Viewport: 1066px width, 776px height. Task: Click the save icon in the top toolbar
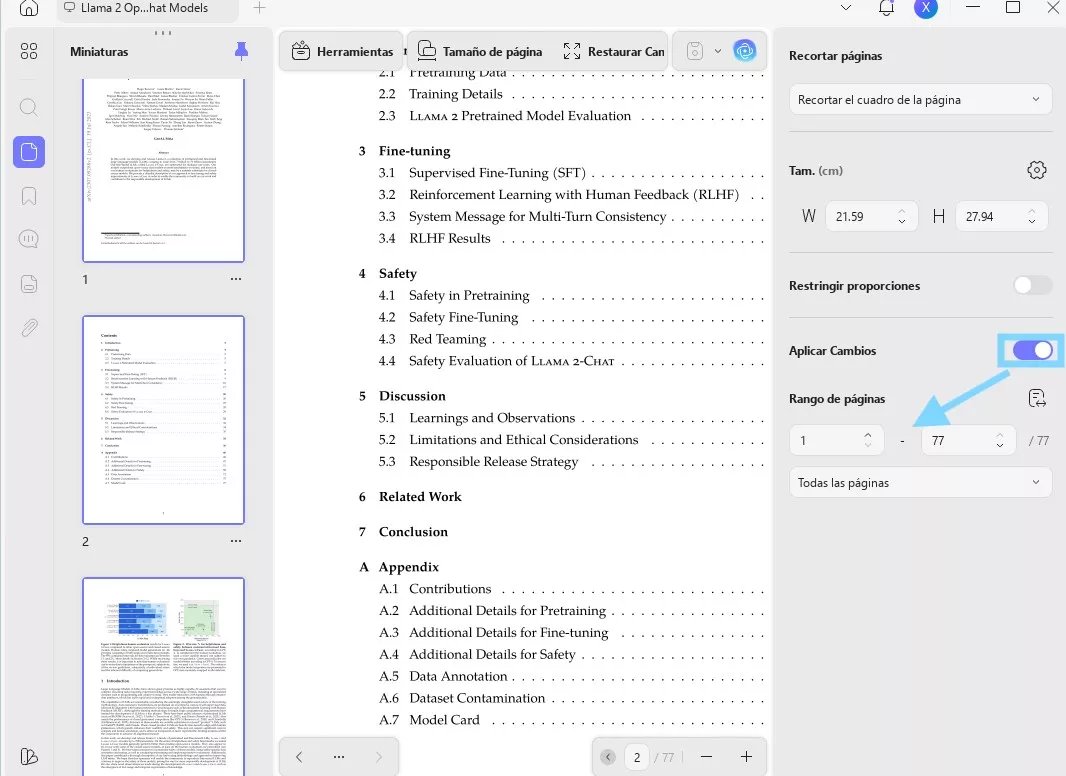point(694,51)
